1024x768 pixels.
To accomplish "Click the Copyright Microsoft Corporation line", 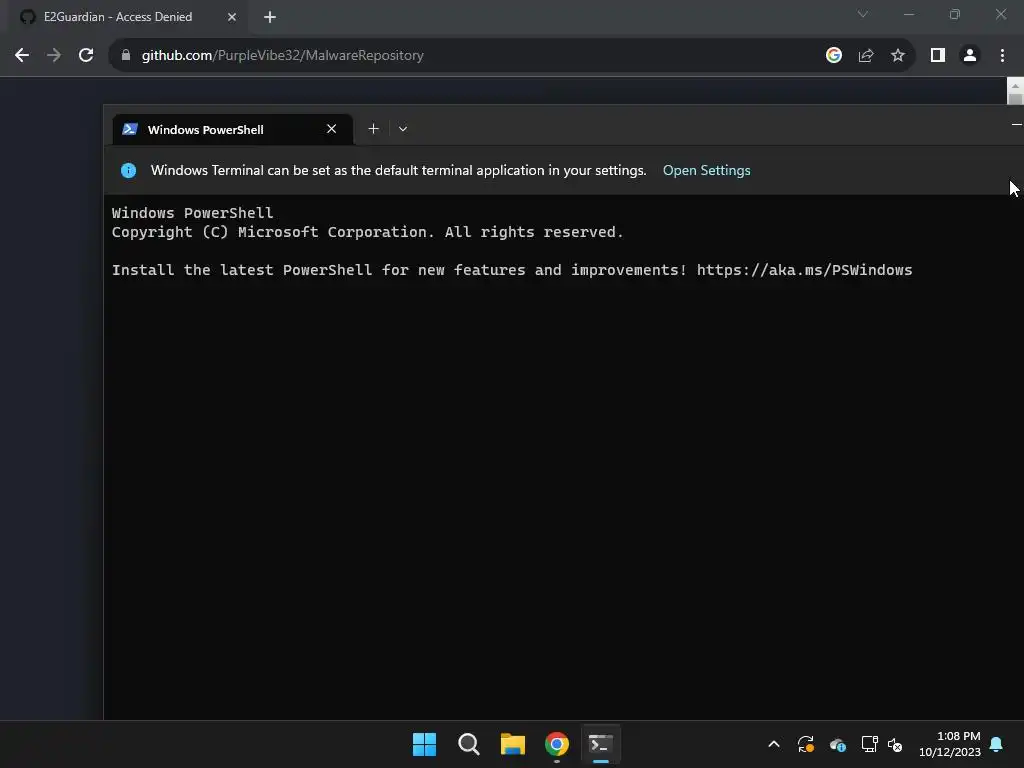I will pyautogui.click(x=367, y=232).
